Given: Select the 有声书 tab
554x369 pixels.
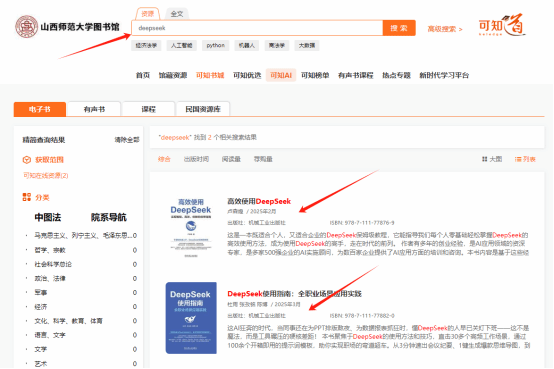Looking at the screenshot, I should (x=94, y=109).
